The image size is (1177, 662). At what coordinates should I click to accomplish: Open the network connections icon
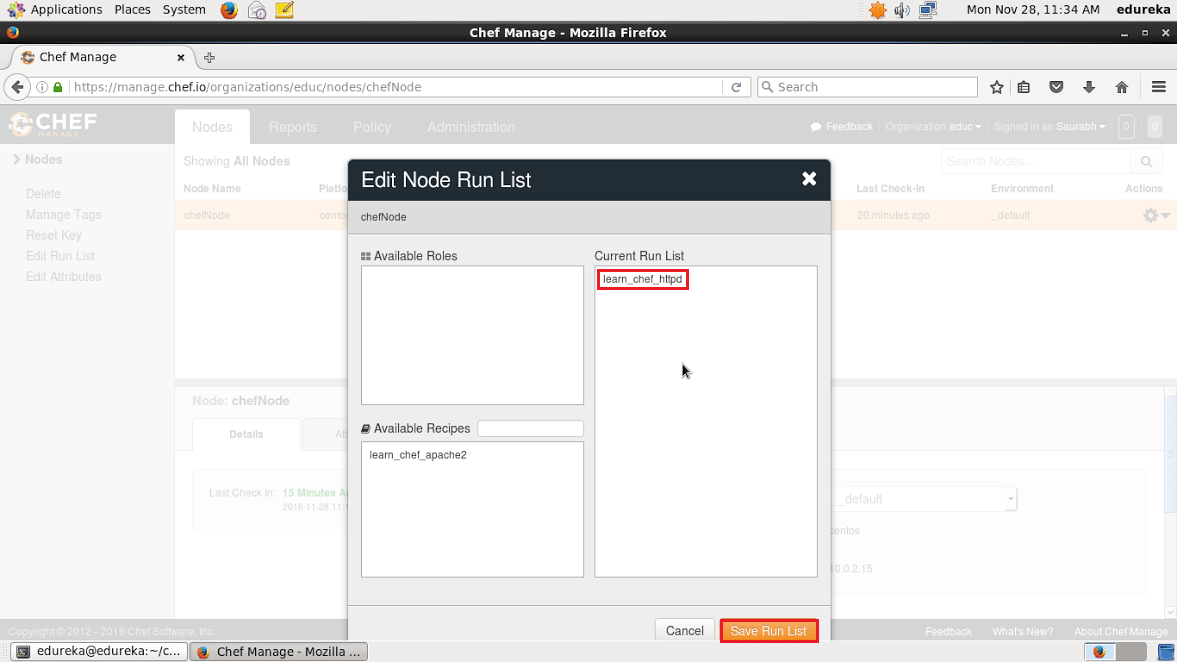(929, 10)
